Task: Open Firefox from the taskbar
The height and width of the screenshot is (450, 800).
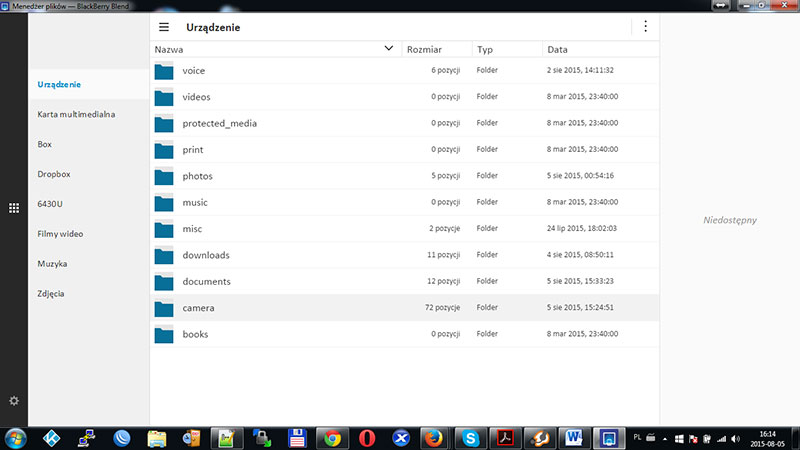Action: click(x=434, y=438)
